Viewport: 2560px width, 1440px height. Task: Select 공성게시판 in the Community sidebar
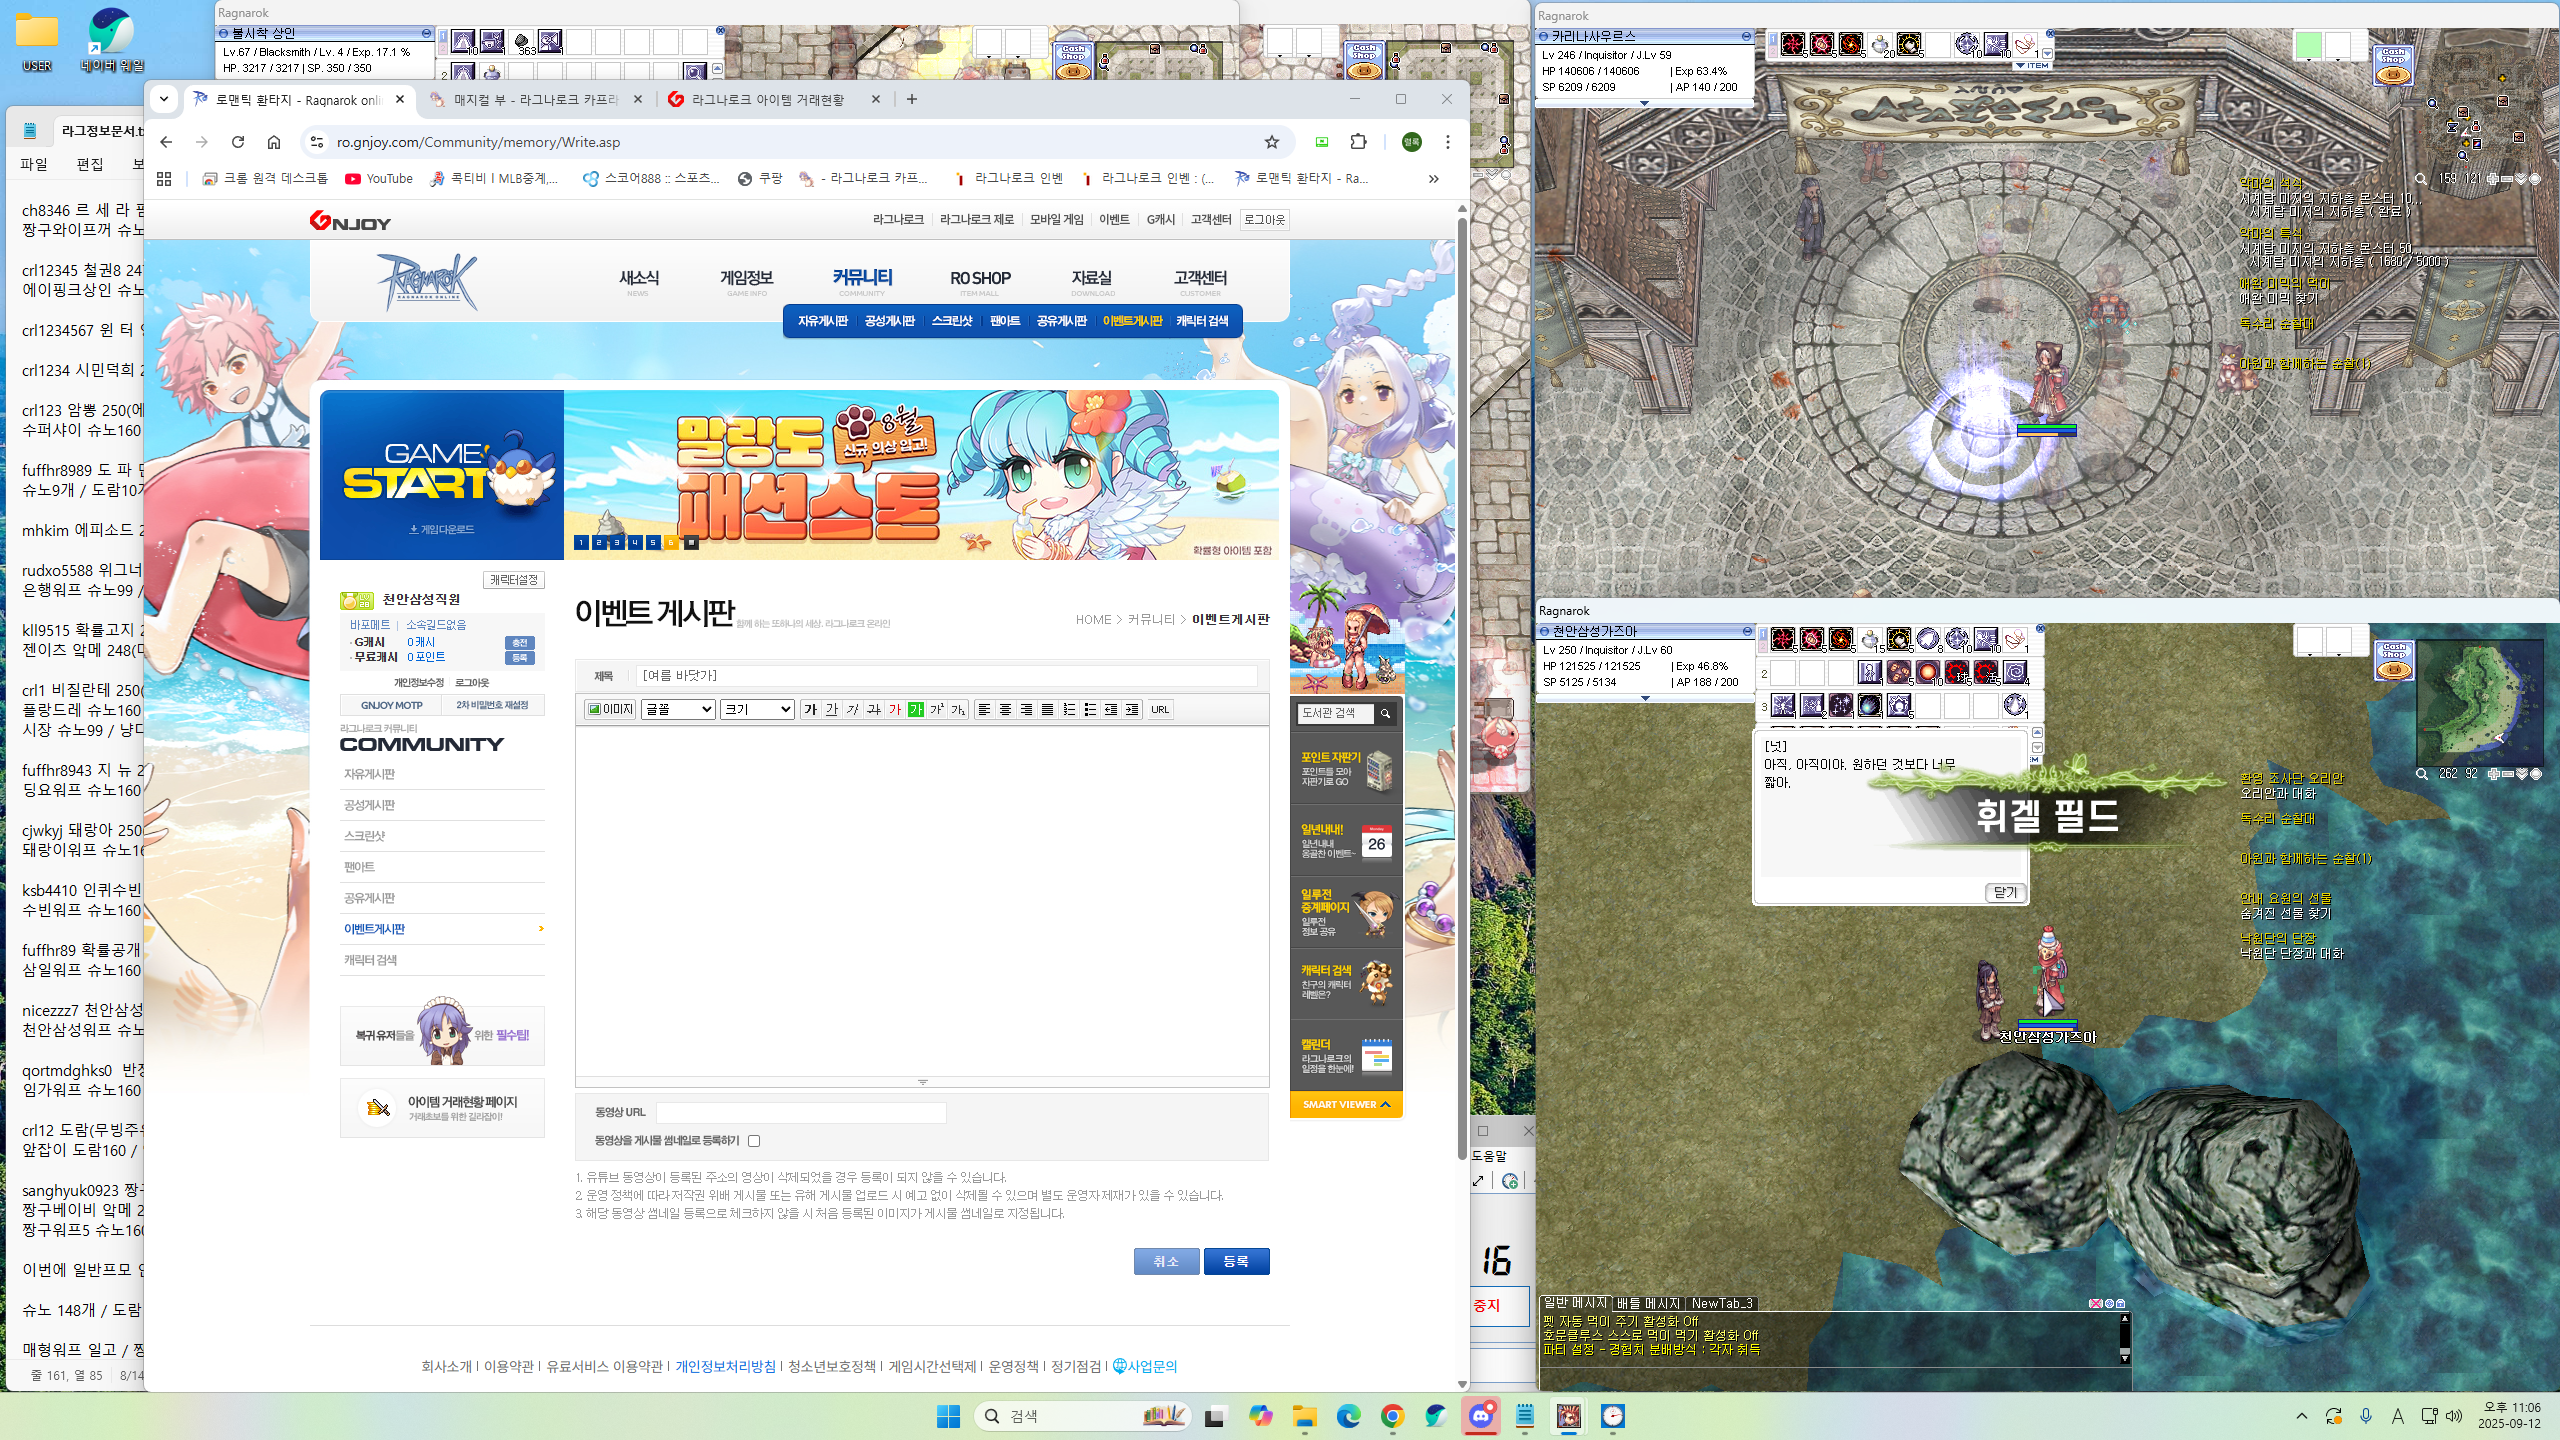click(369, 805)
